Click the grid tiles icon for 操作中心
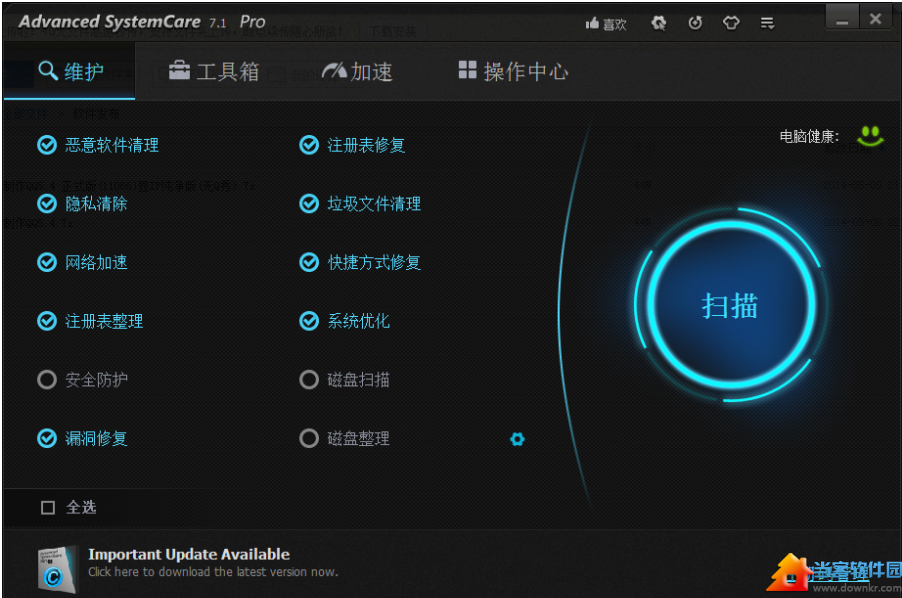 (467, 70)
